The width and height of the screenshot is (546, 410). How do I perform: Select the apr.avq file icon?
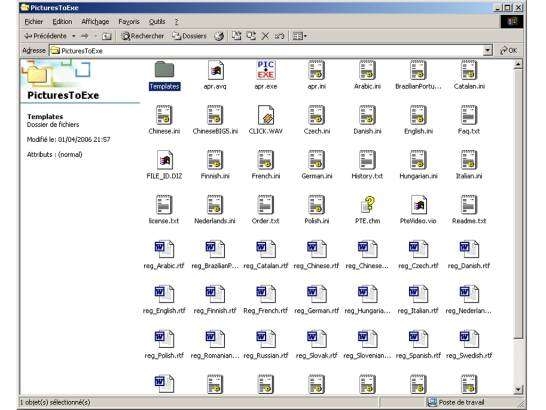pyautogui.click(x=216, y=70)
